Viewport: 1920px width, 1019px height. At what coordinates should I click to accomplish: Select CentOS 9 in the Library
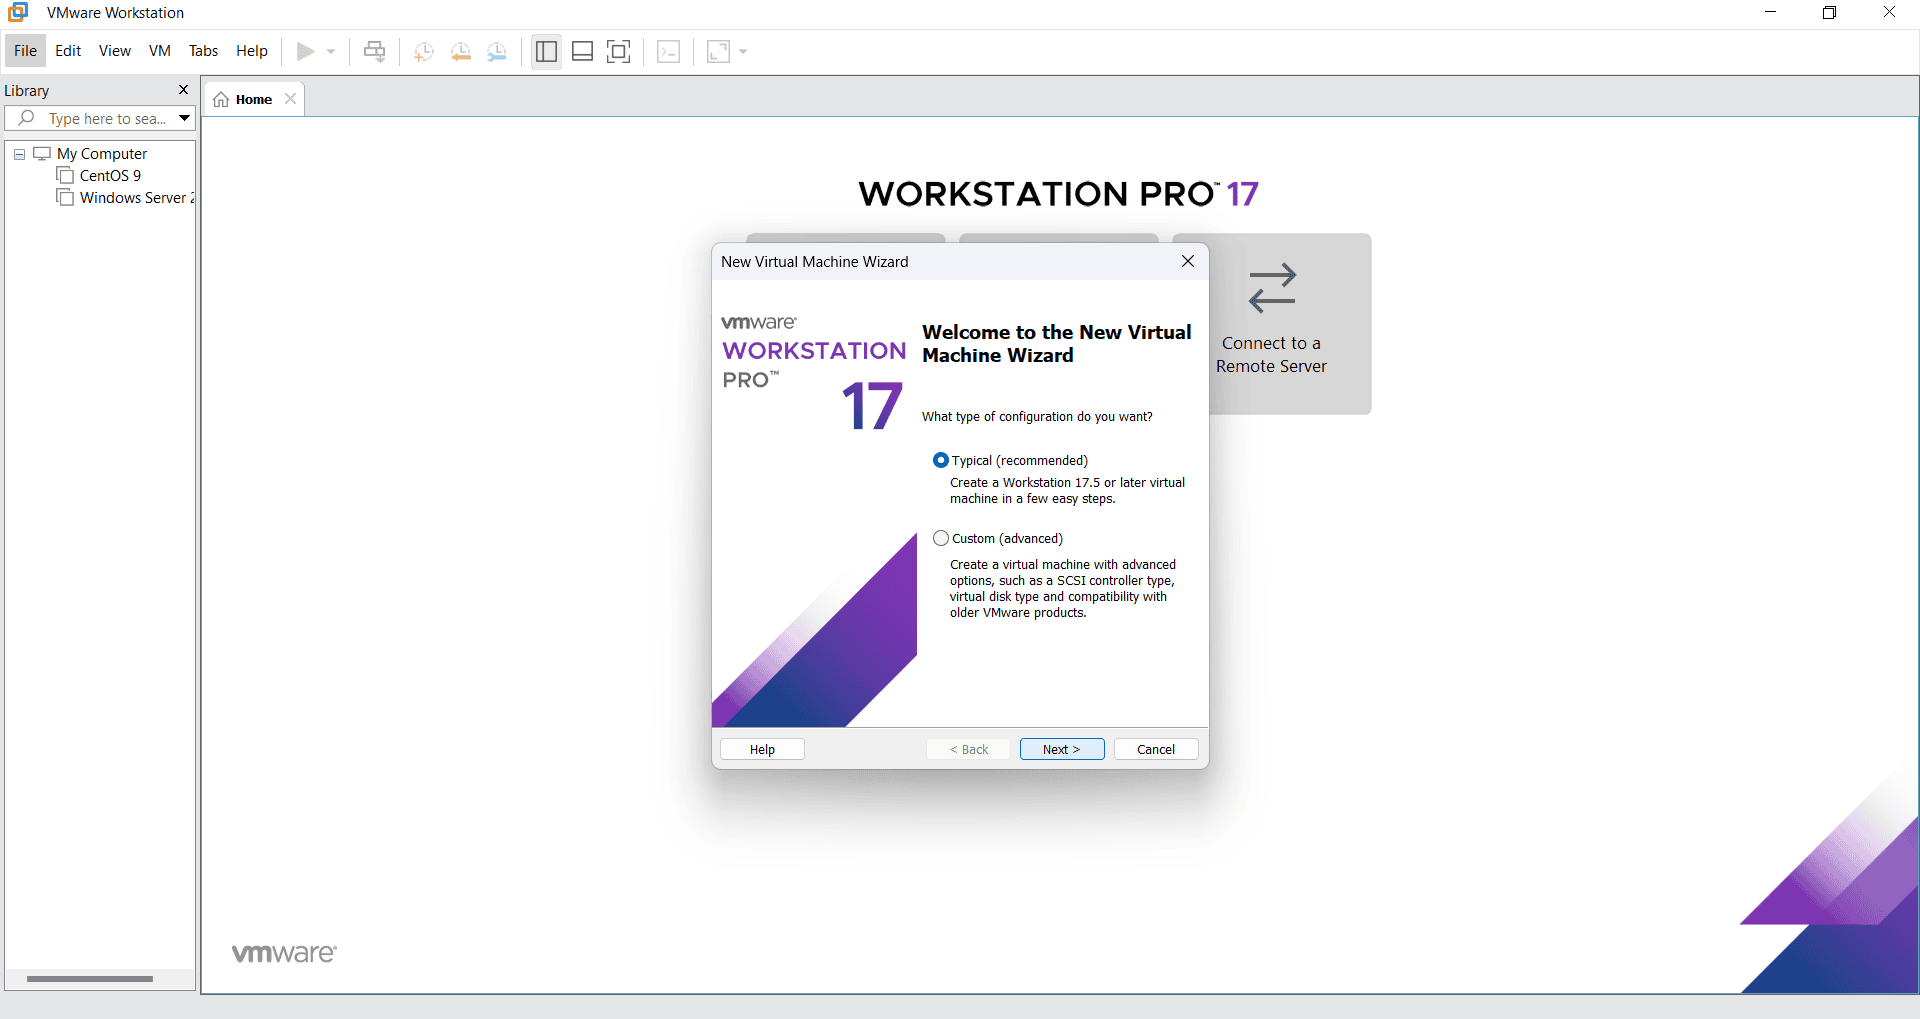click(x=110, y=176)
